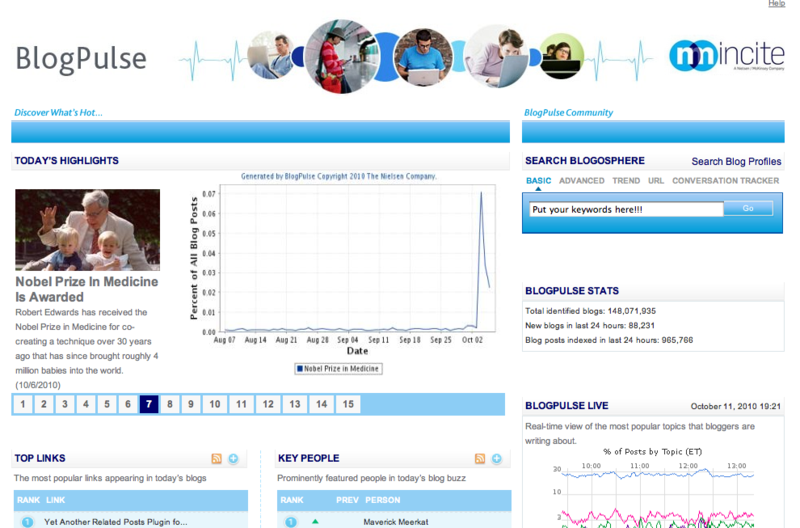
Task: Switch to the Trend search tab
Action: (x=626, y=181)
